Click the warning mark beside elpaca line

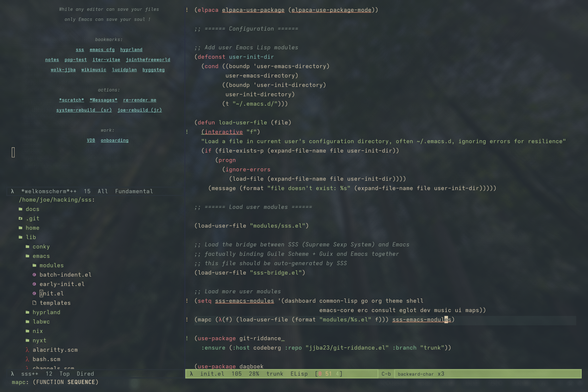click(187, 10)
